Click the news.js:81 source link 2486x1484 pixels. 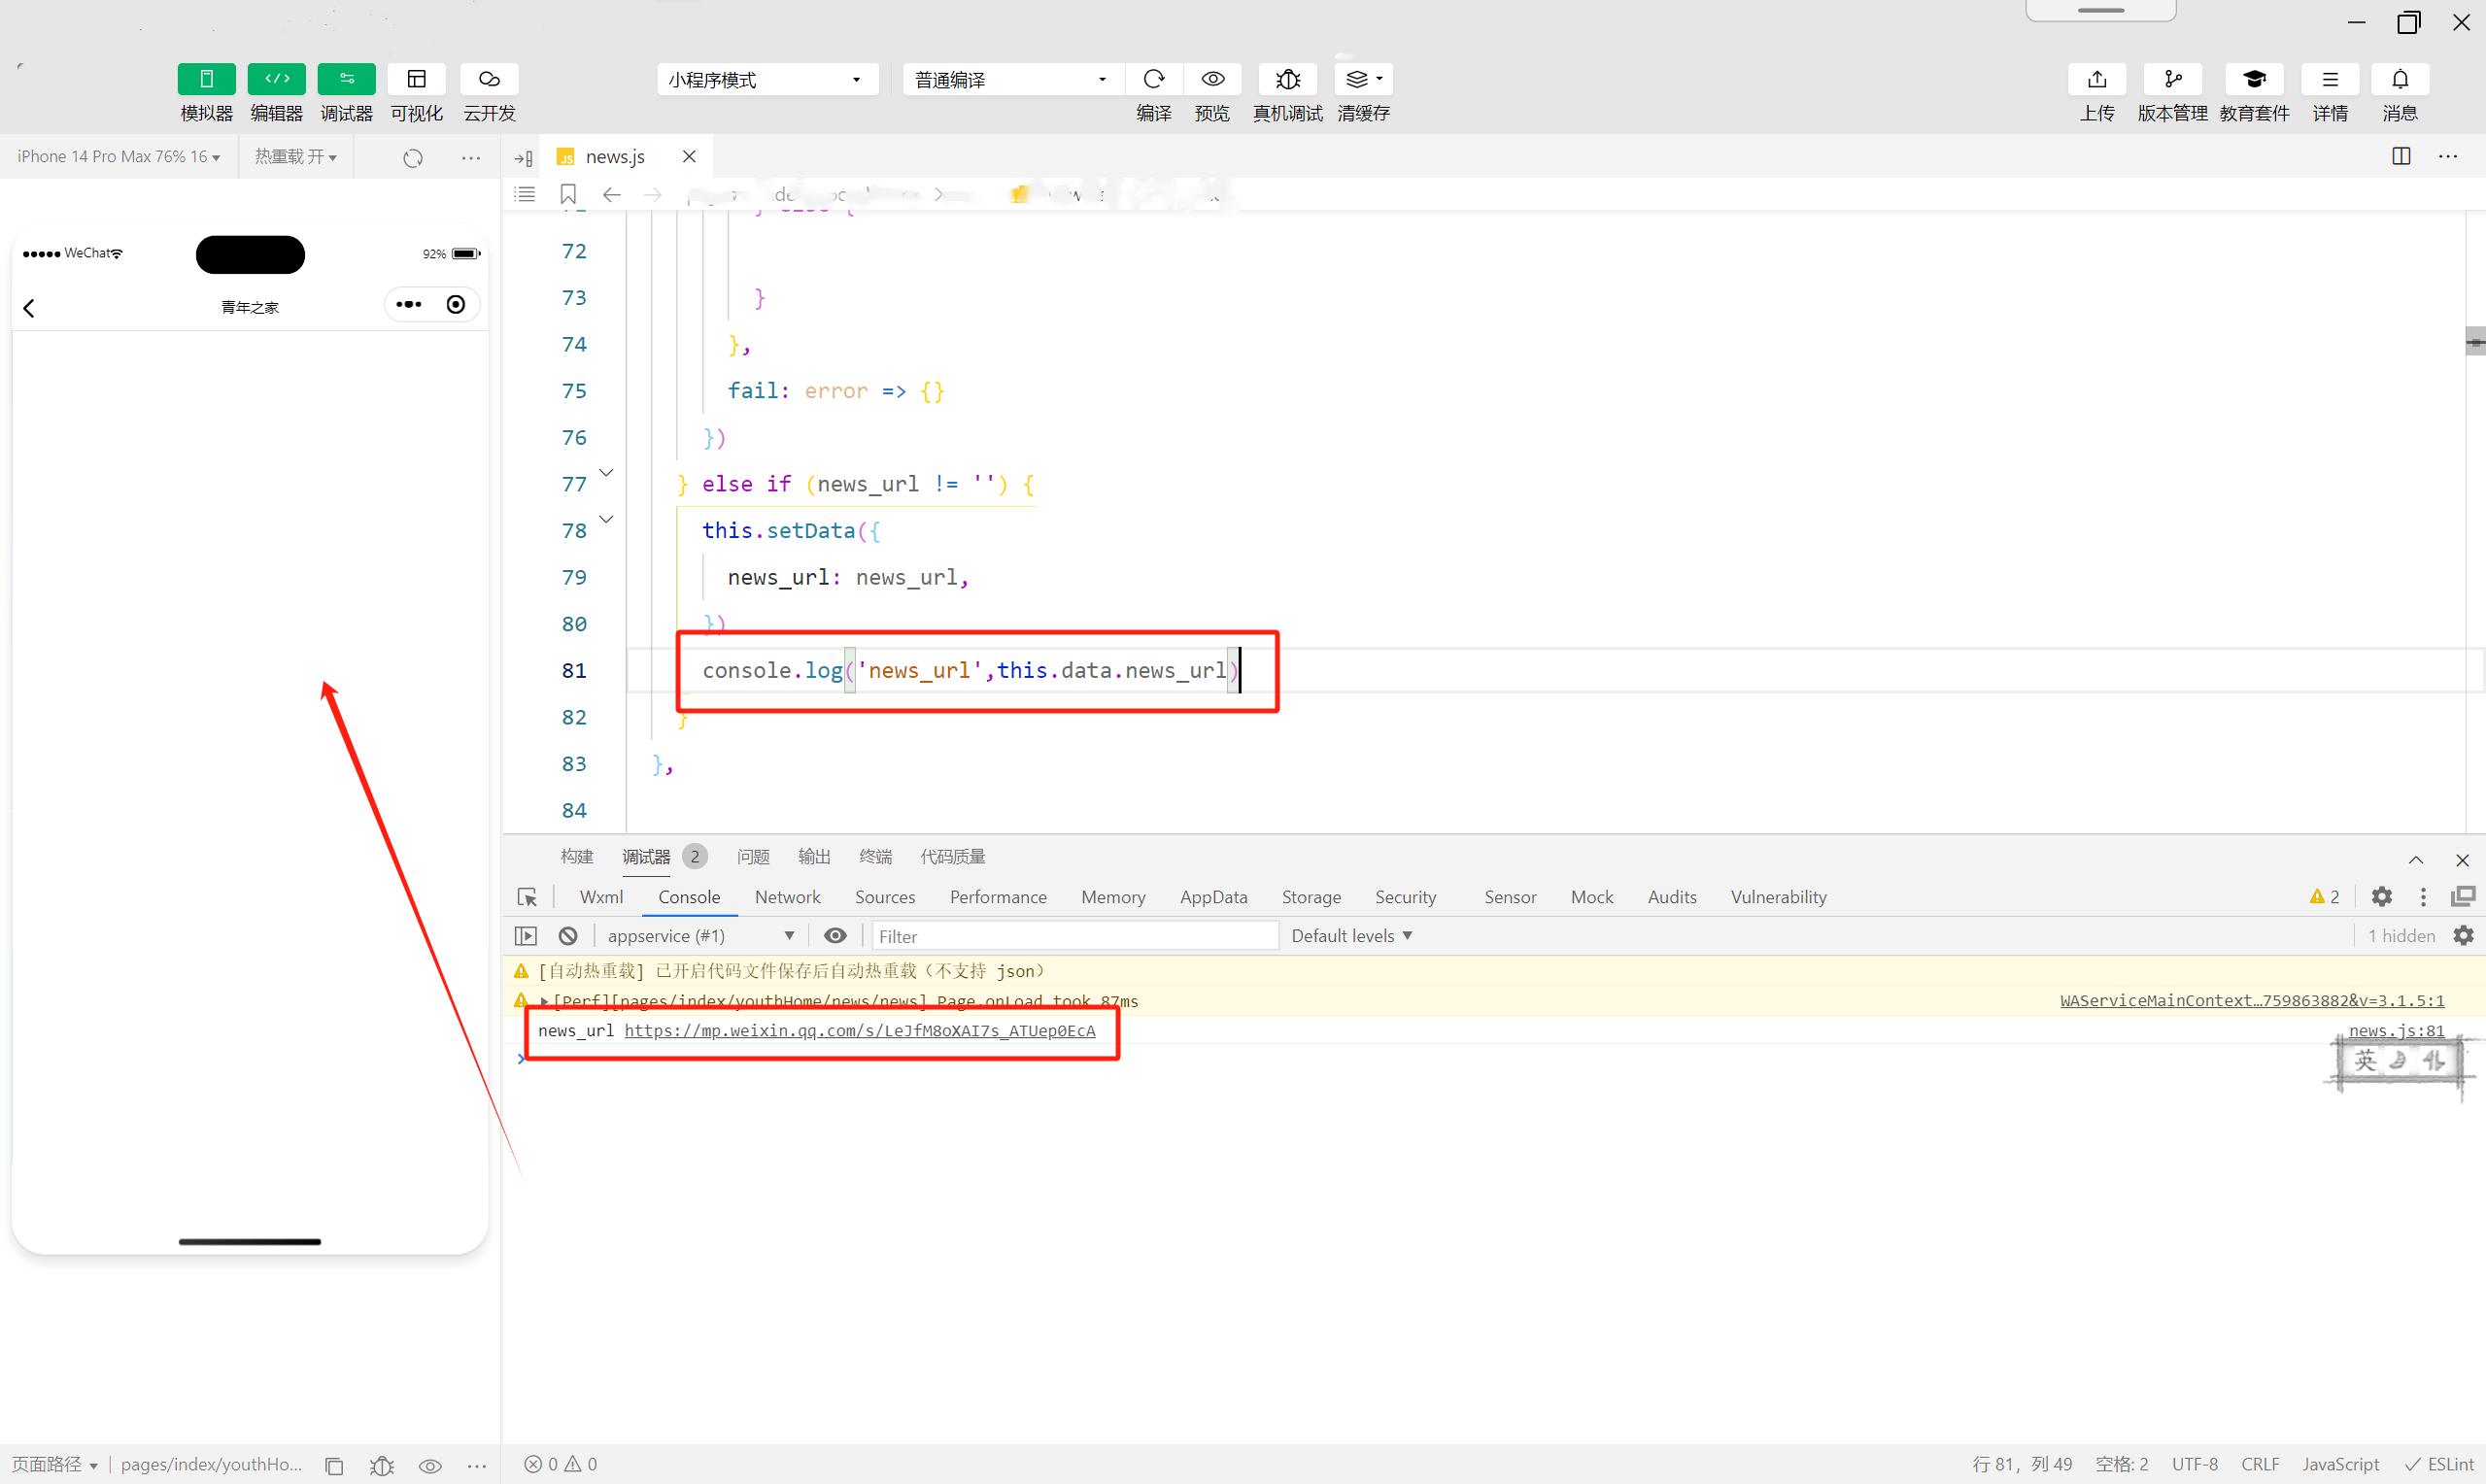2395,1030
